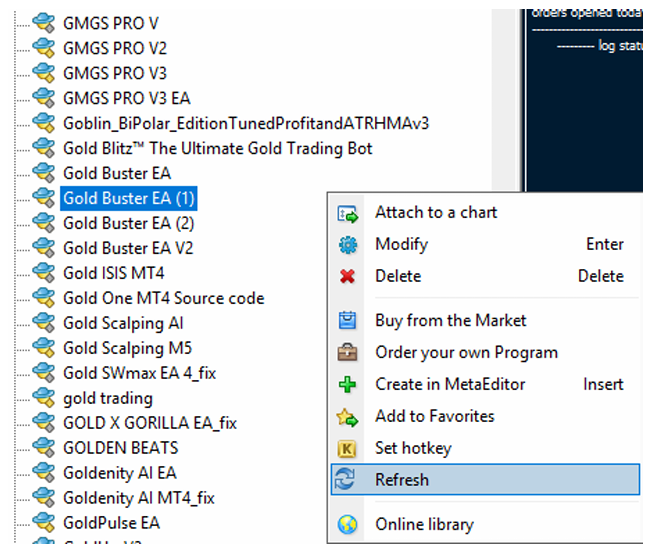Select the Refresh context menu entry

pos(485,480)
